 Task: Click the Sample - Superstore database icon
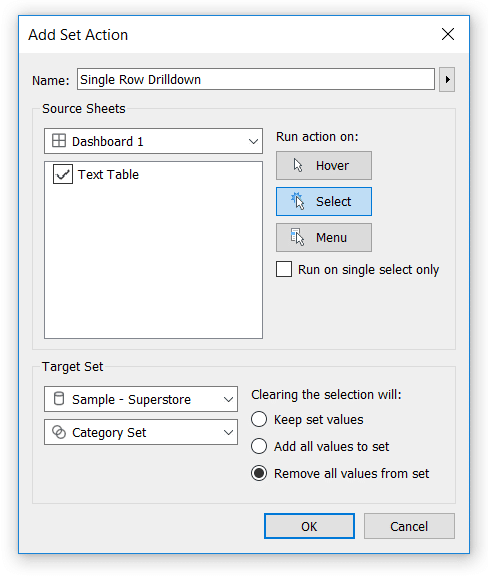[x=59, y=398]
